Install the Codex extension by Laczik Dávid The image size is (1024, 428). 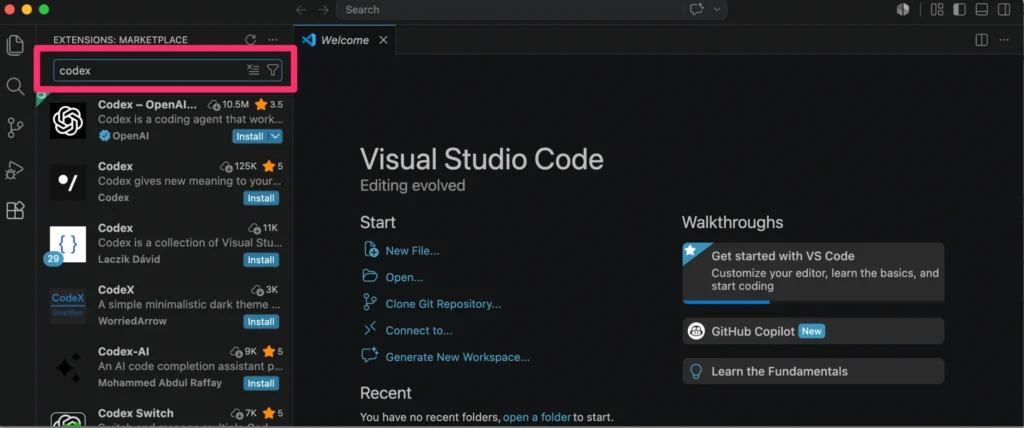[x=261, y=260]
